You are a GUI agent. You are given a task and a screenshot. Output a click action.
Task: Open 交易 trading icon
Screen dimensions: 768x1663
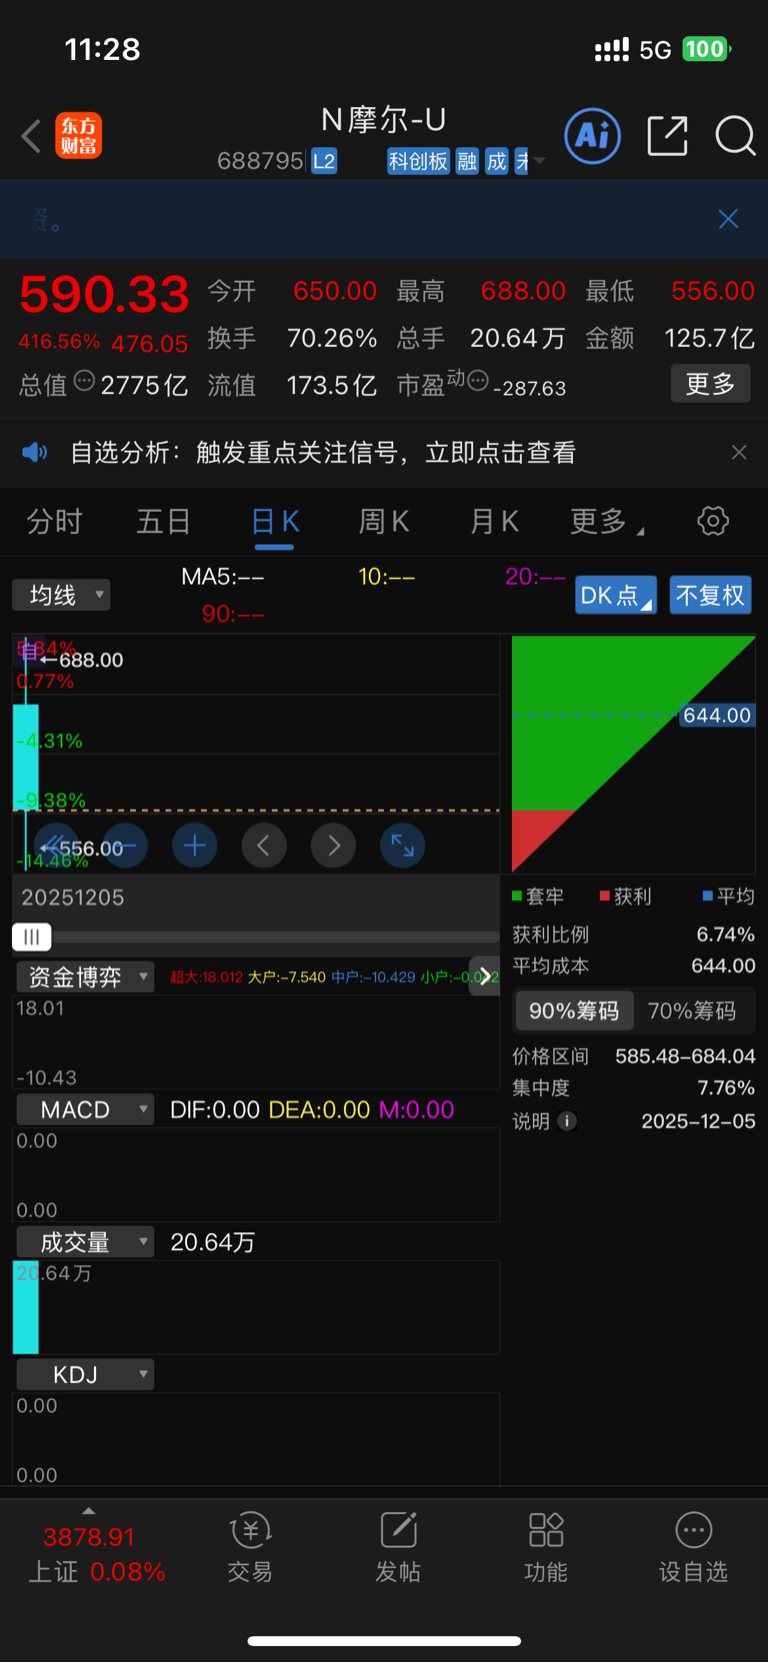tap(250, 1547)
